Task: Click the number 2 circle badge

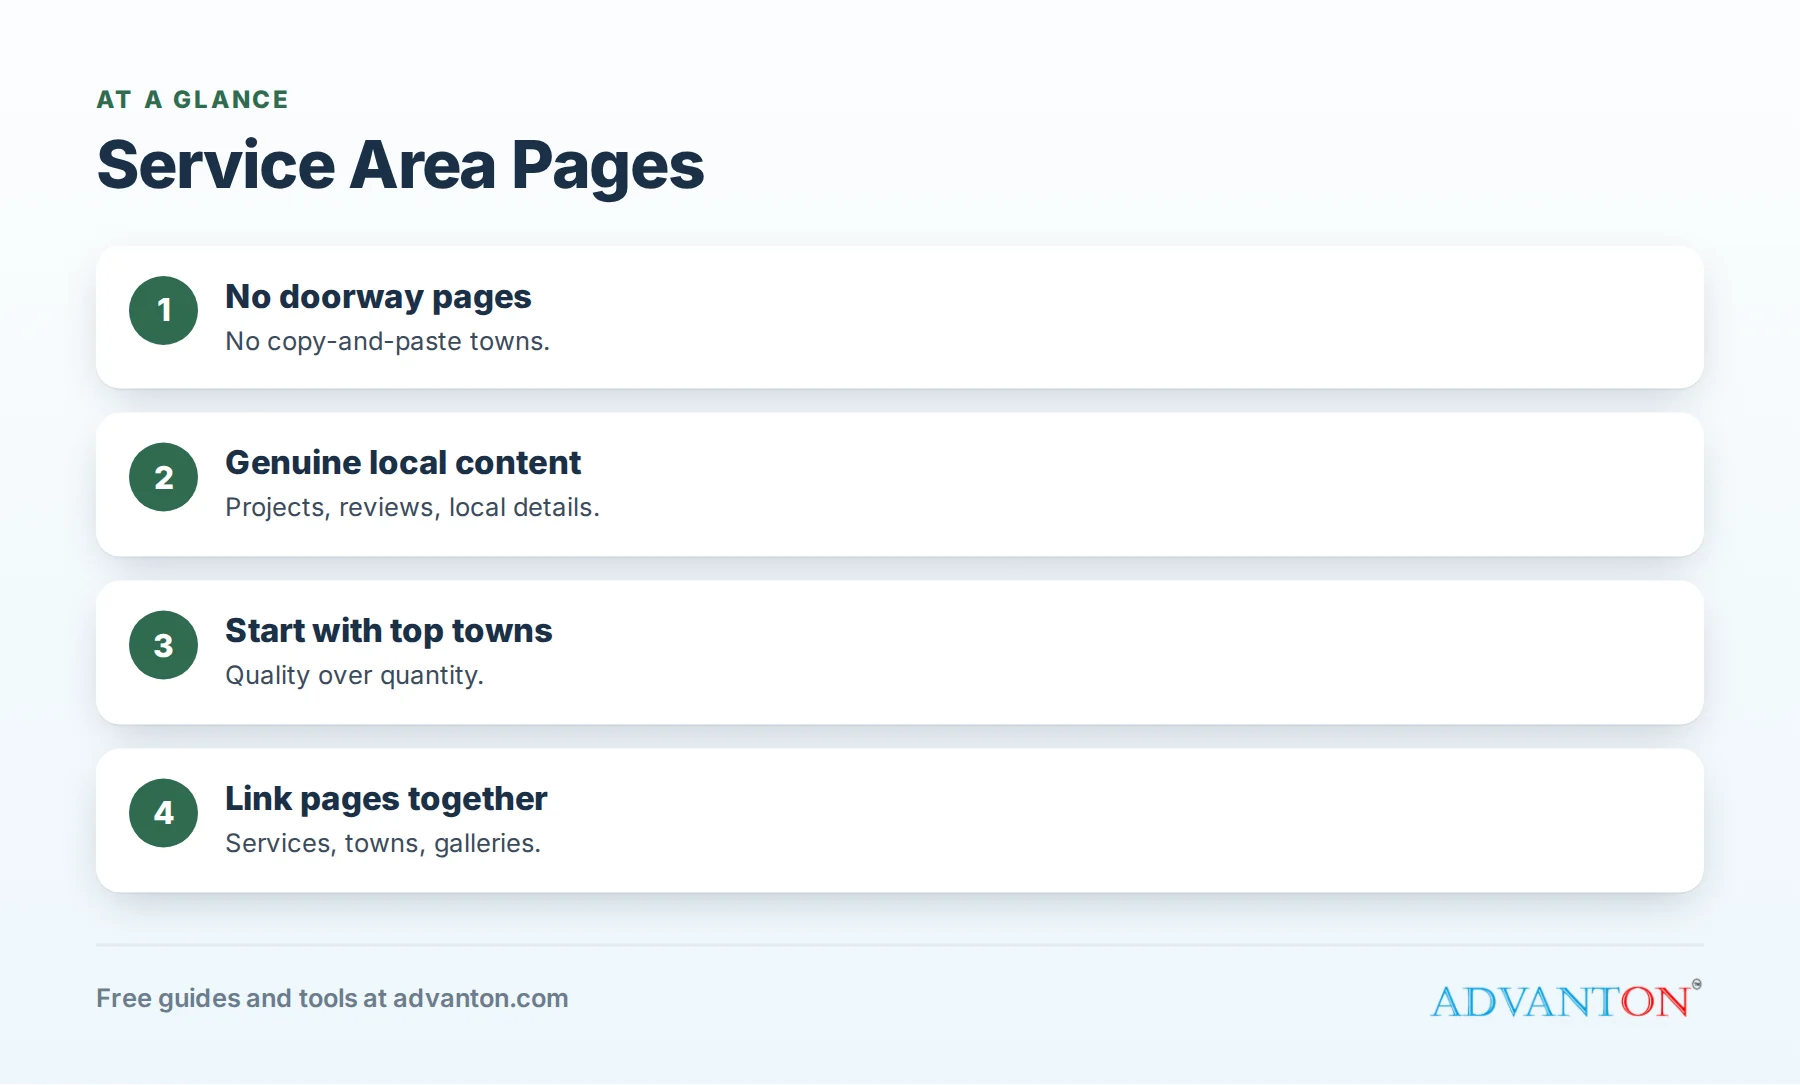Action: 163,477
